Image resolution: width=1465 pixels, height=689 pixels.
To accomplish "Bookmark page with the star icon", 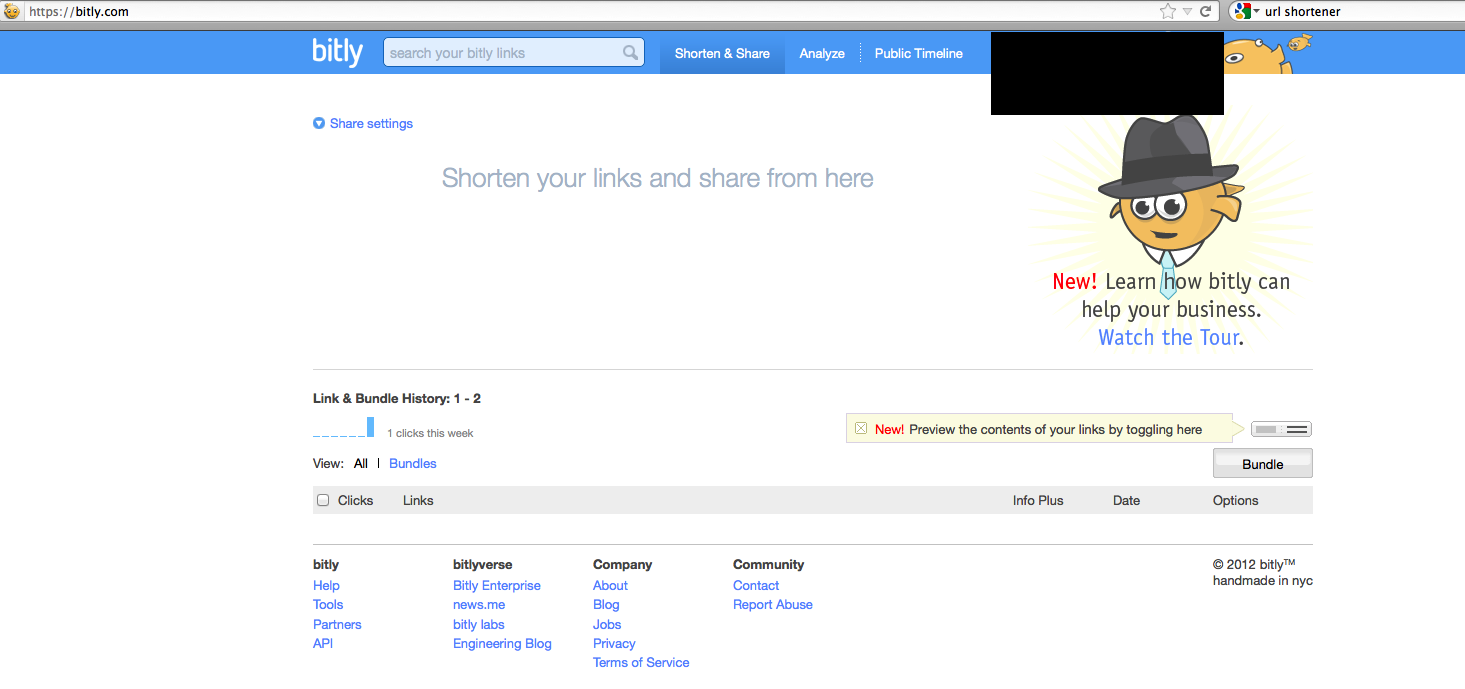I will click(x=1168, y=11).
